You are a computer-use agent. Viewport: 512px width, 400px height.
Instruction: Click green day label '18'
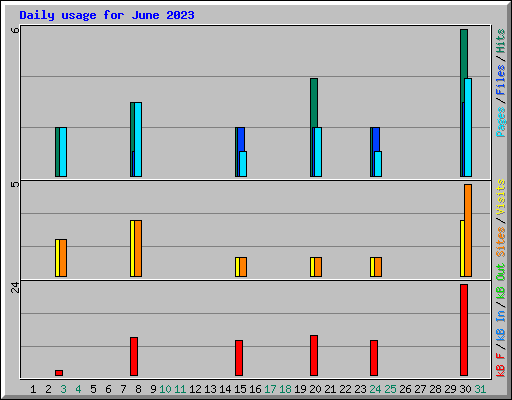tap(285, 389)
